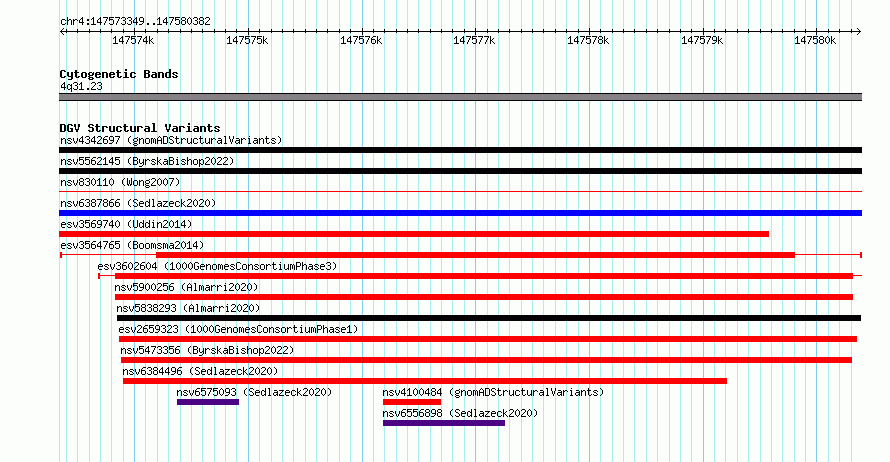Select the red bar under nsv5473356
The height and width of the screenshot is (462, 890).
[x=486, y=360]
